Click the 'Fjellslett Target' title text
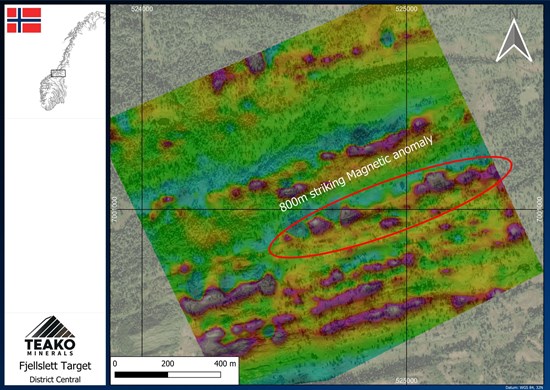The width and height of the screenshot is (550, 390). point(55,366)
